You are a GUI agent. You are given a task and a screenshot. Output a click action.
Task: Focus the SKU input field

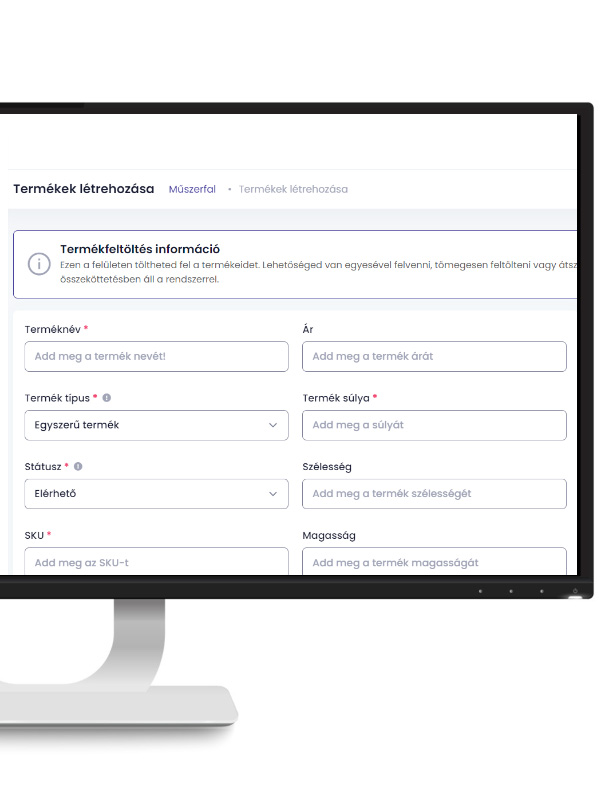[x=155, y=562]
